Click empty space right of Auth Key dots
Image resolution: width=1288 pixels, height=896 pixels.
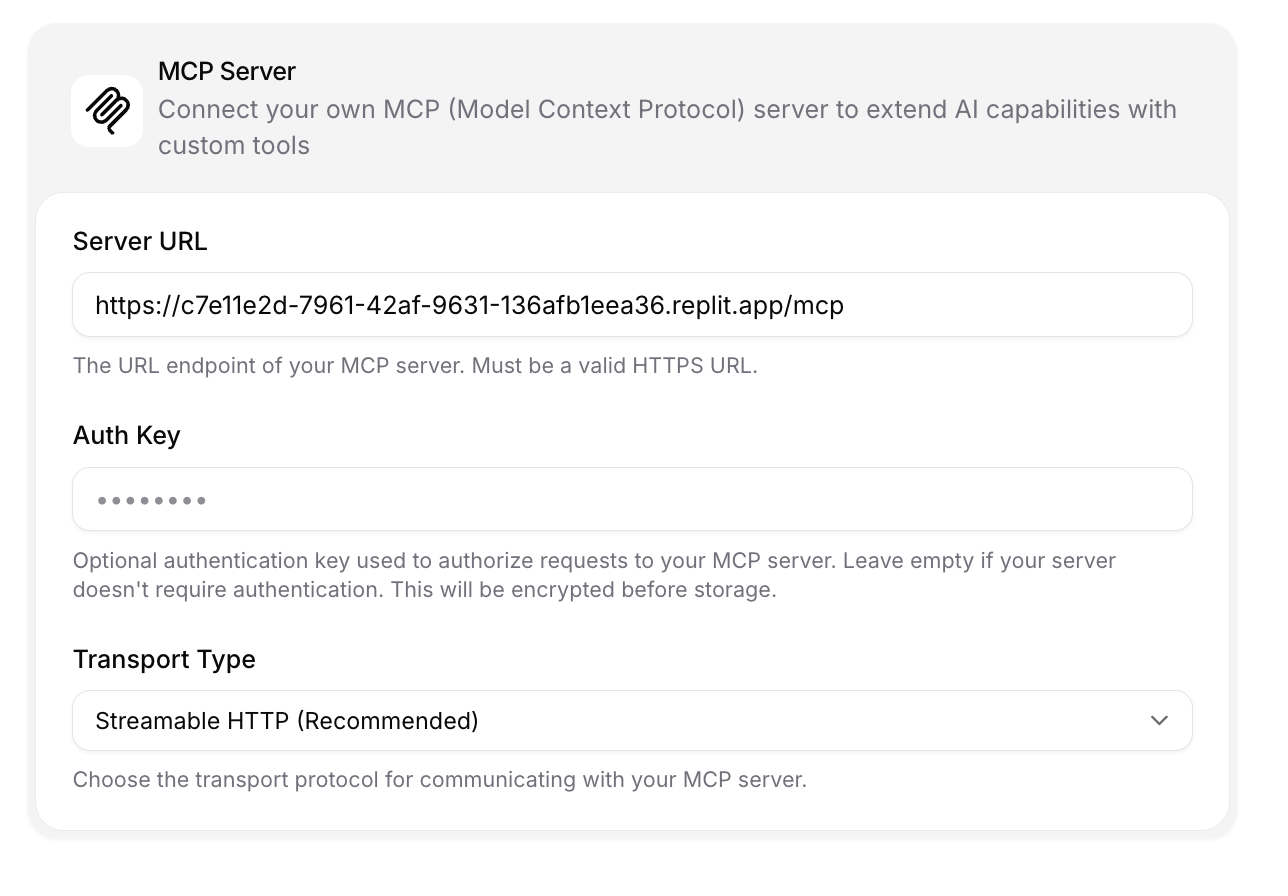[x=700, y=499]
